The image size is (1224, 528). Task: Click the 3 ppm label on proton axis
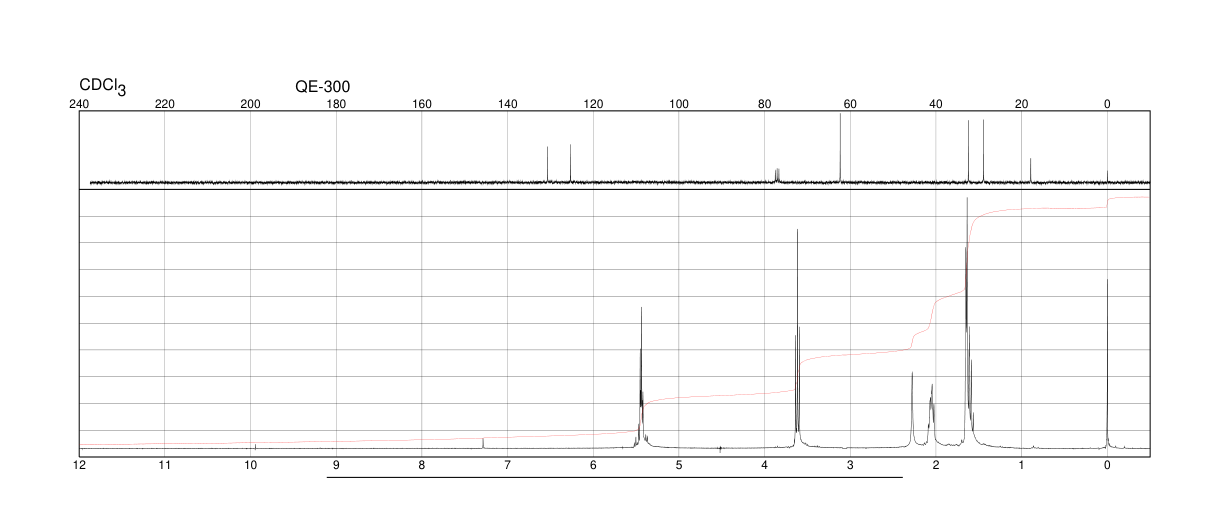click(x=850, y=465)
